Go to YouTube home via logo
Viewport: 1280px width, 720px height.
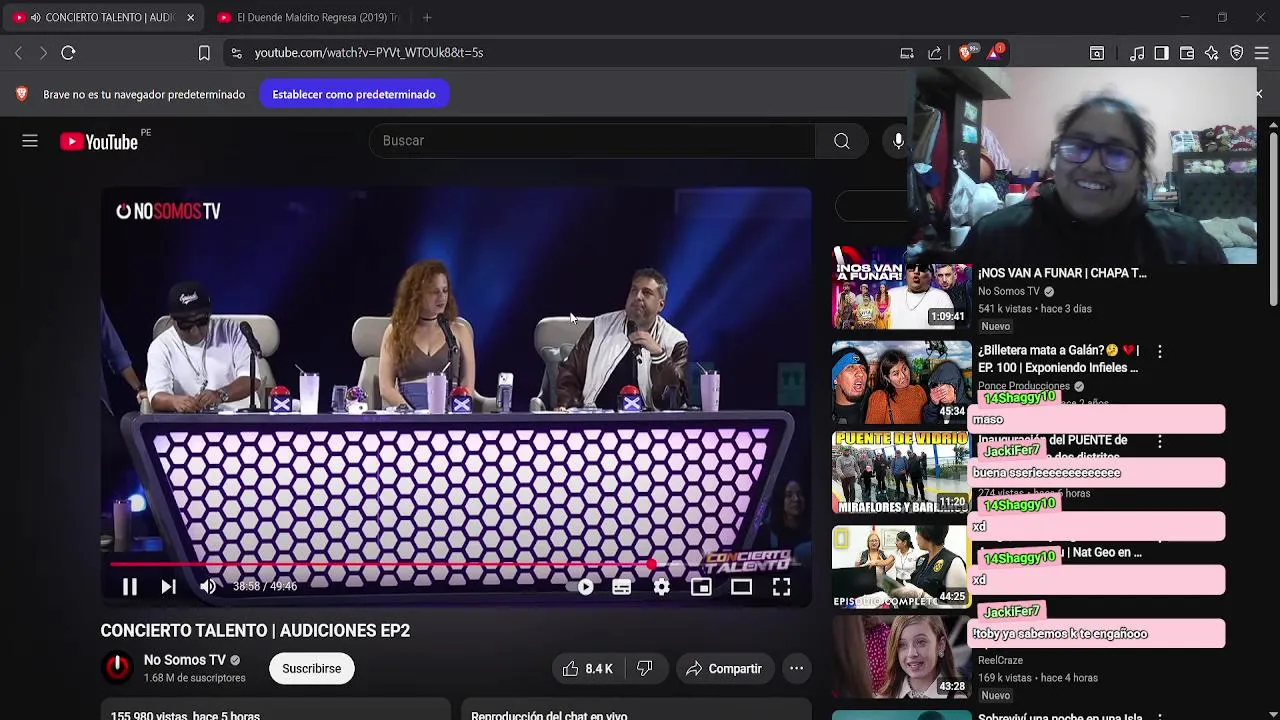pos(98,142)
